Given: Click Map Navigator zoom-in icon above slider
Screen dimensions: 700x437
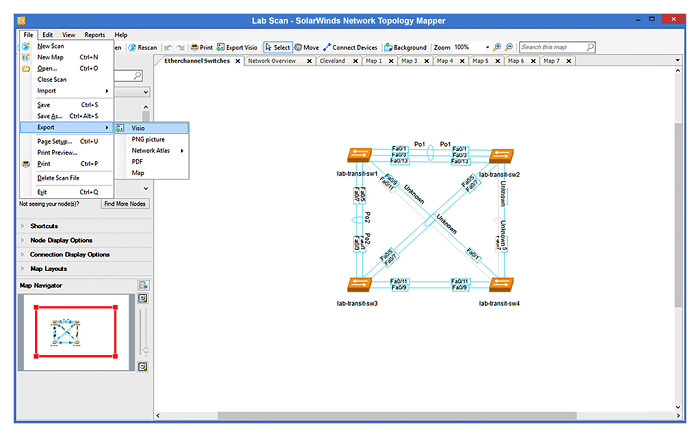Looking at the screenshot, I should (x=143, y=298).
